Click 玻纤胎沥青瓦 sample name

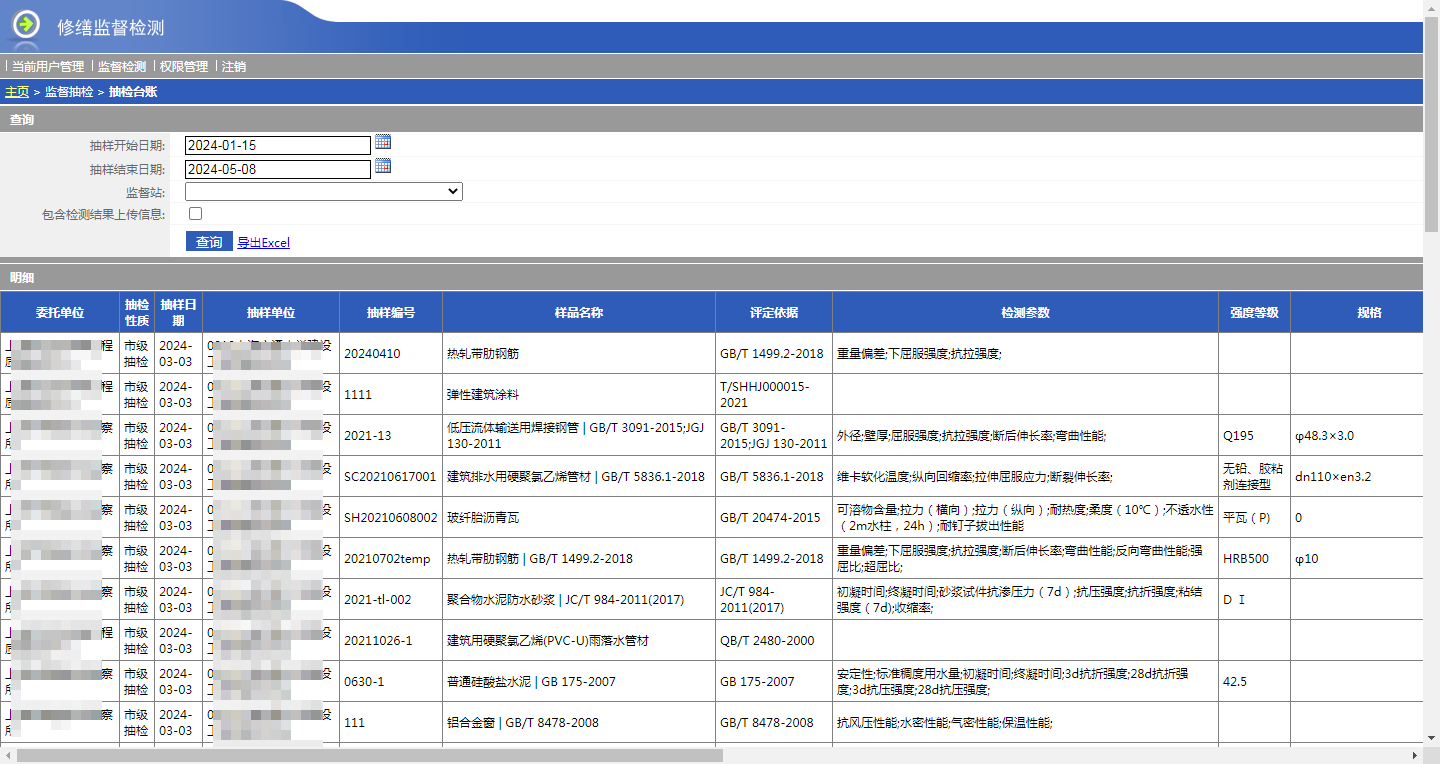[483, 518]
